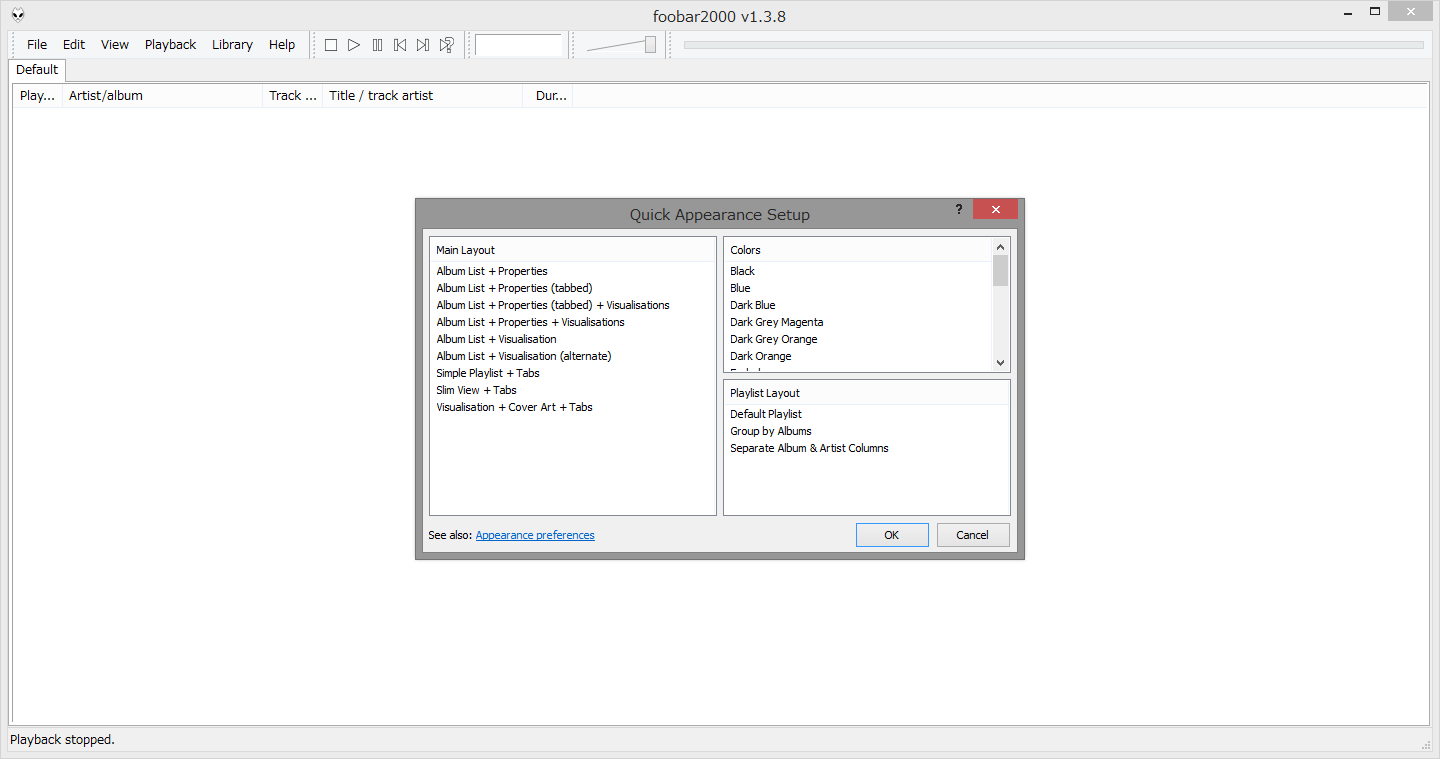Open the Appearance preferences link
Screen dimensions: 1440x759
[535, 535]
